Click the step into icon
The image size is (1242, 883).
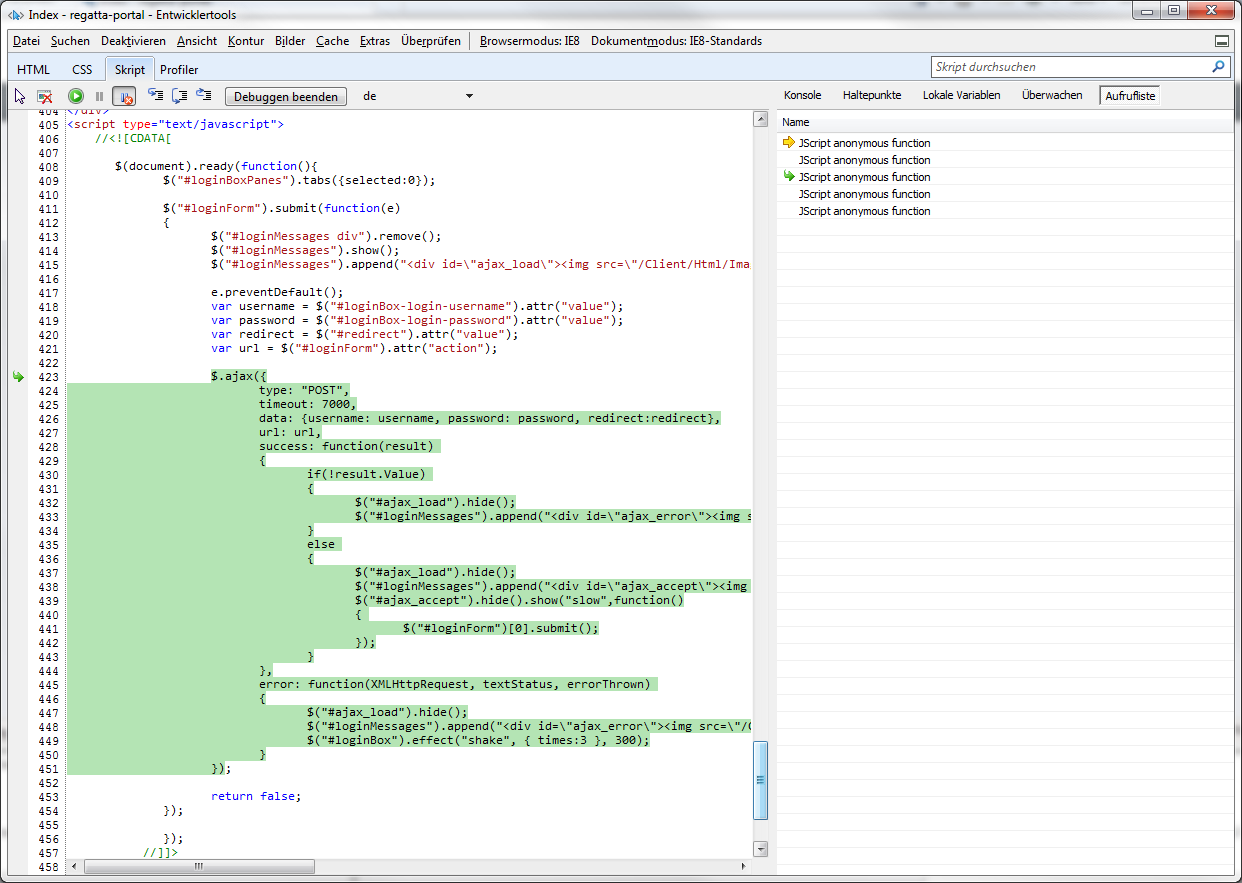[x=155, y=96]
